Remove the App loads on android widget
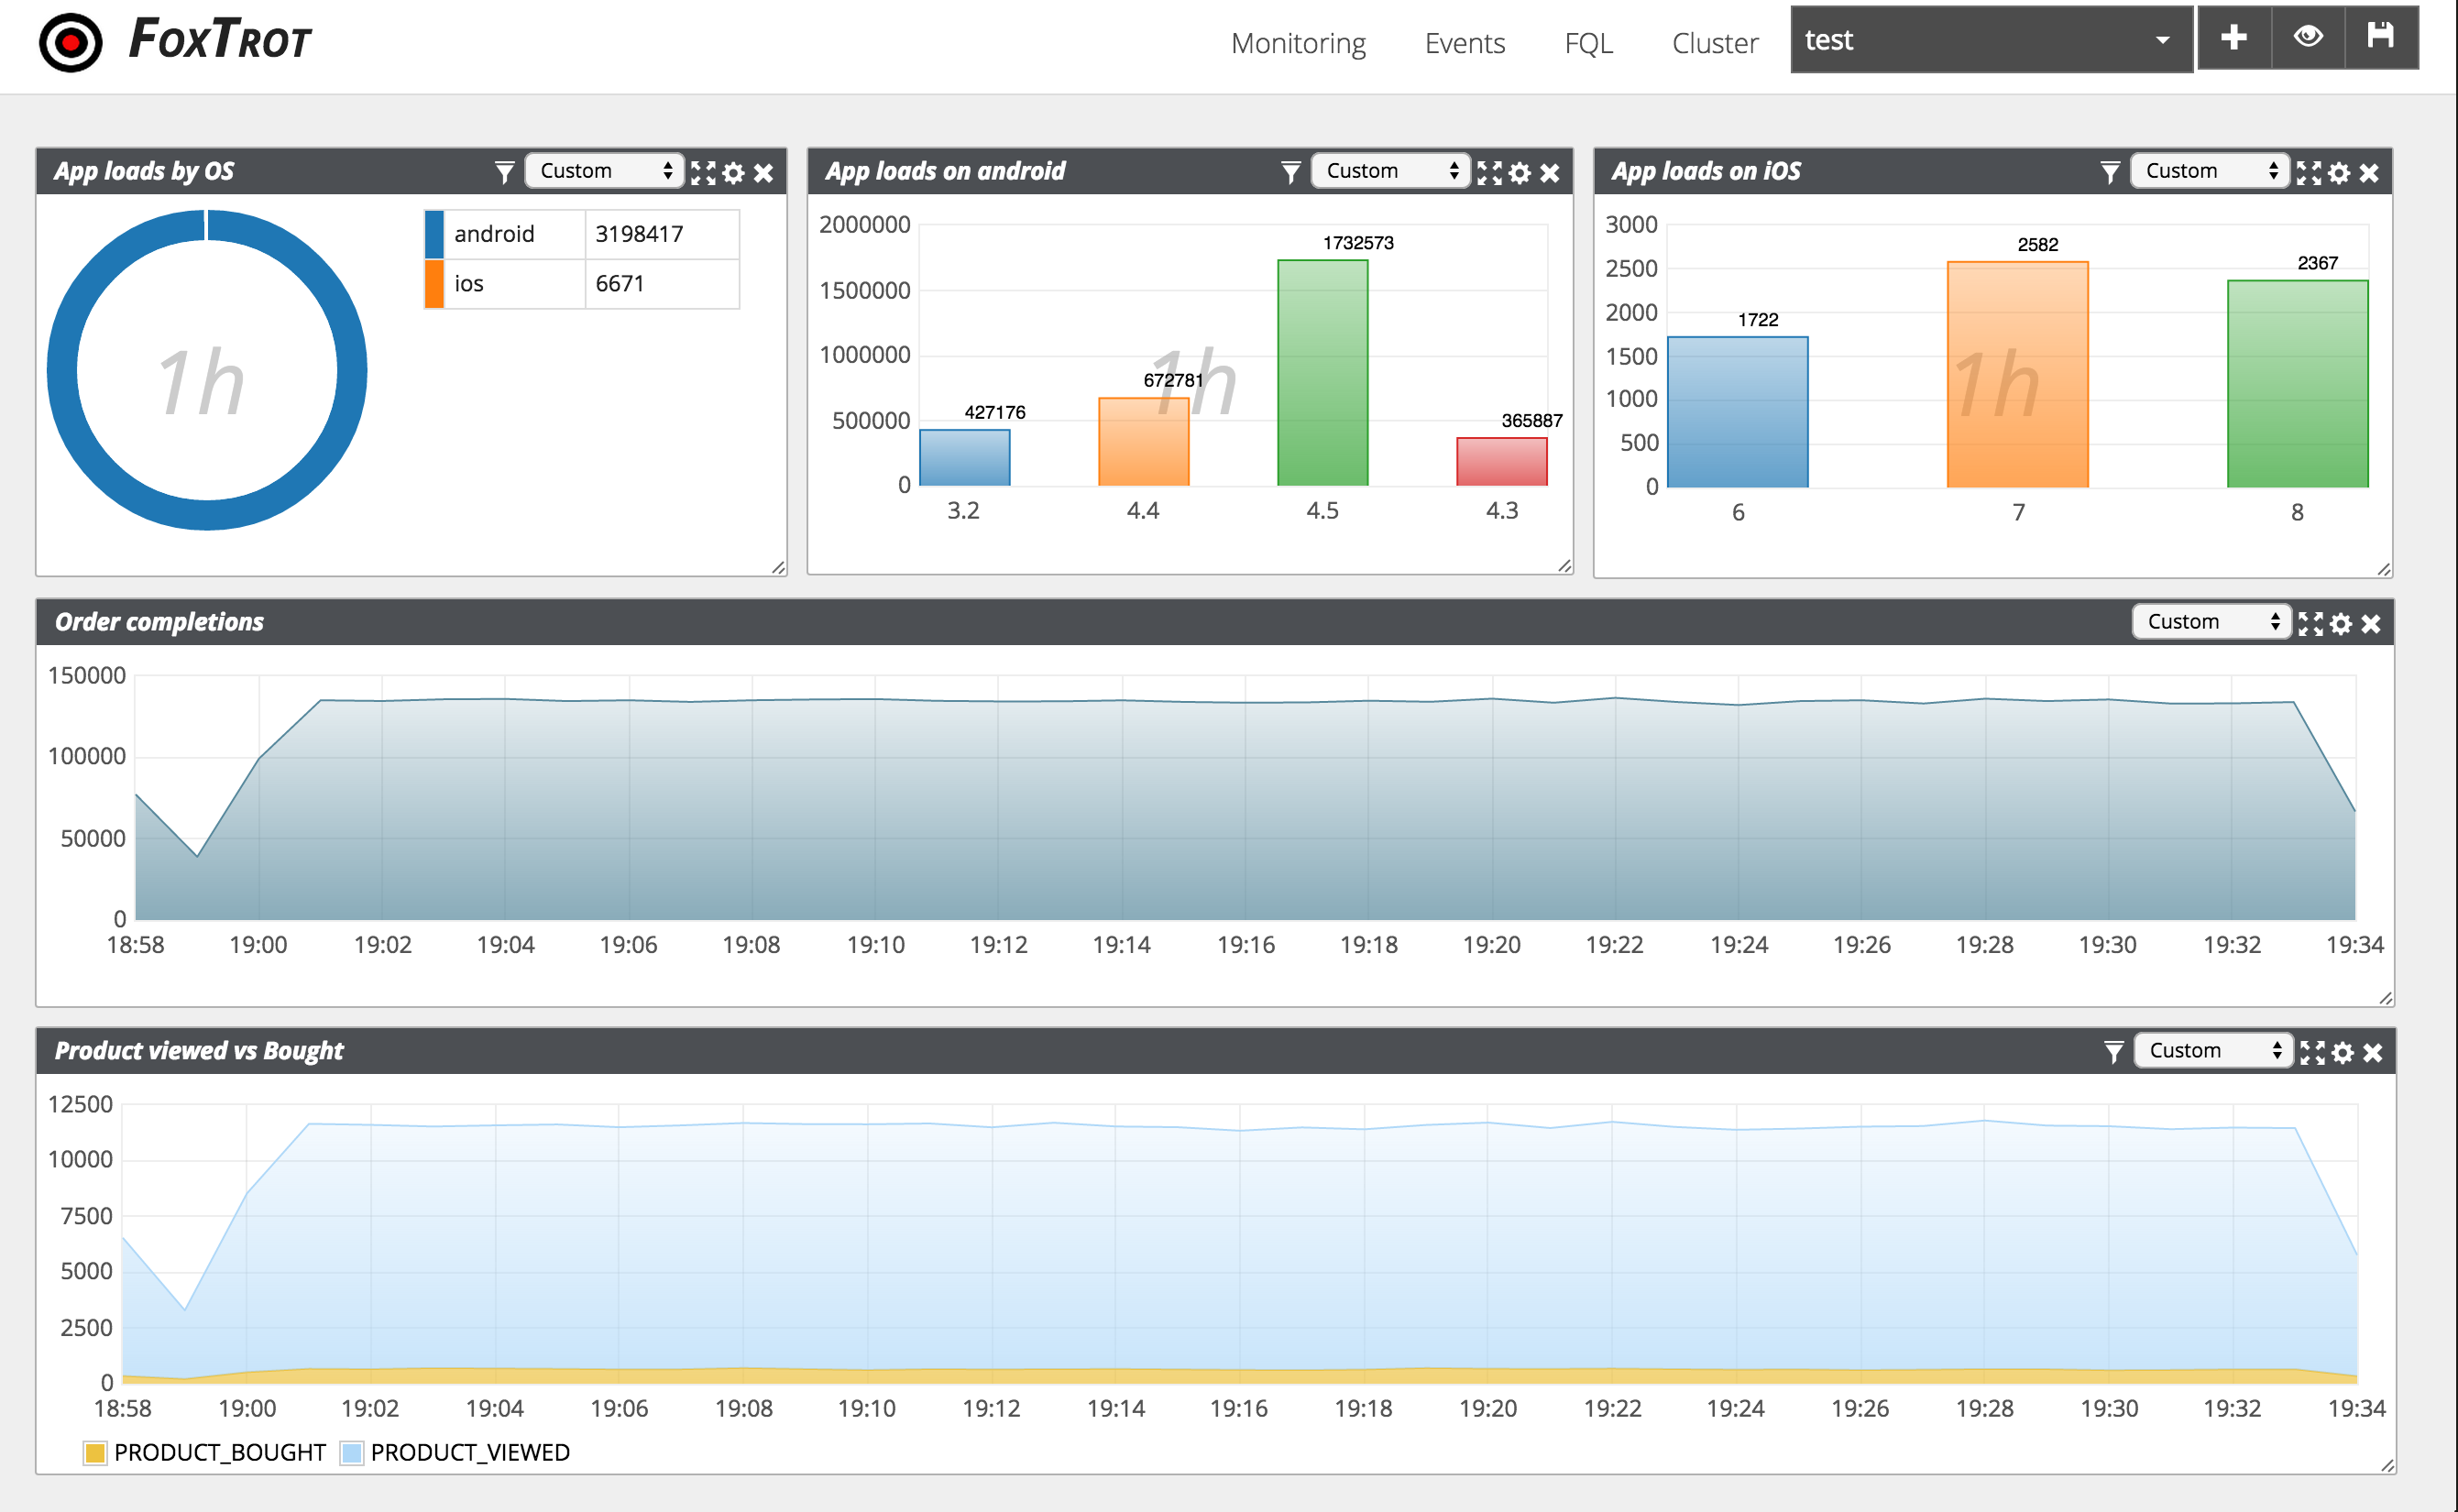This screenshot has width=2458, height=1512. pos(1549,173)
